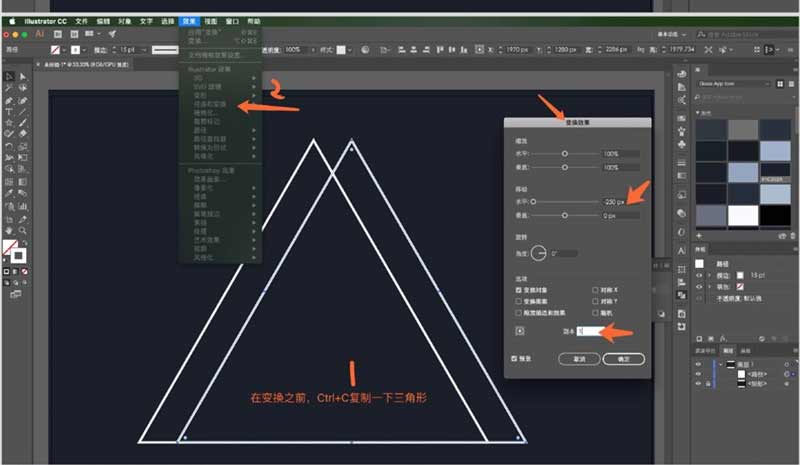Open the 文件 menu
The height and width of the screenshot is (465, 800).
click(x=81, y=21)
